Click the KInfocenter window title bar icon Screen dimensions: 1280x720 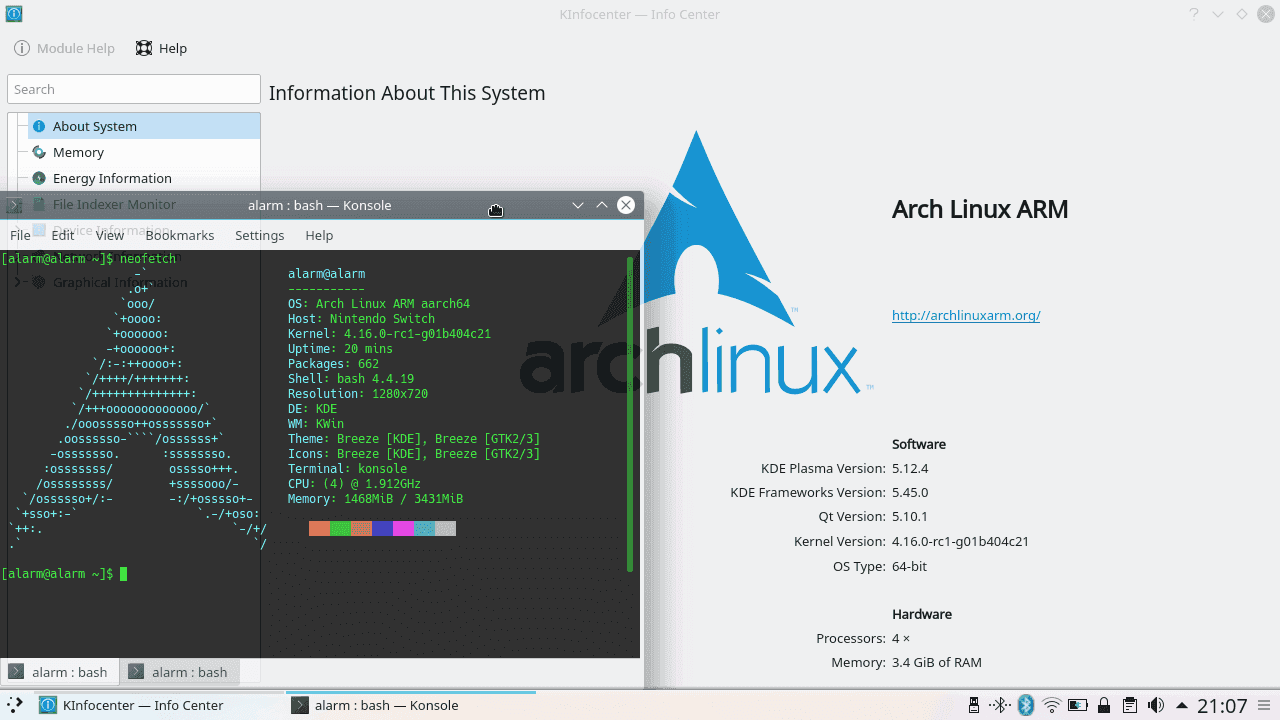point(14,14)
